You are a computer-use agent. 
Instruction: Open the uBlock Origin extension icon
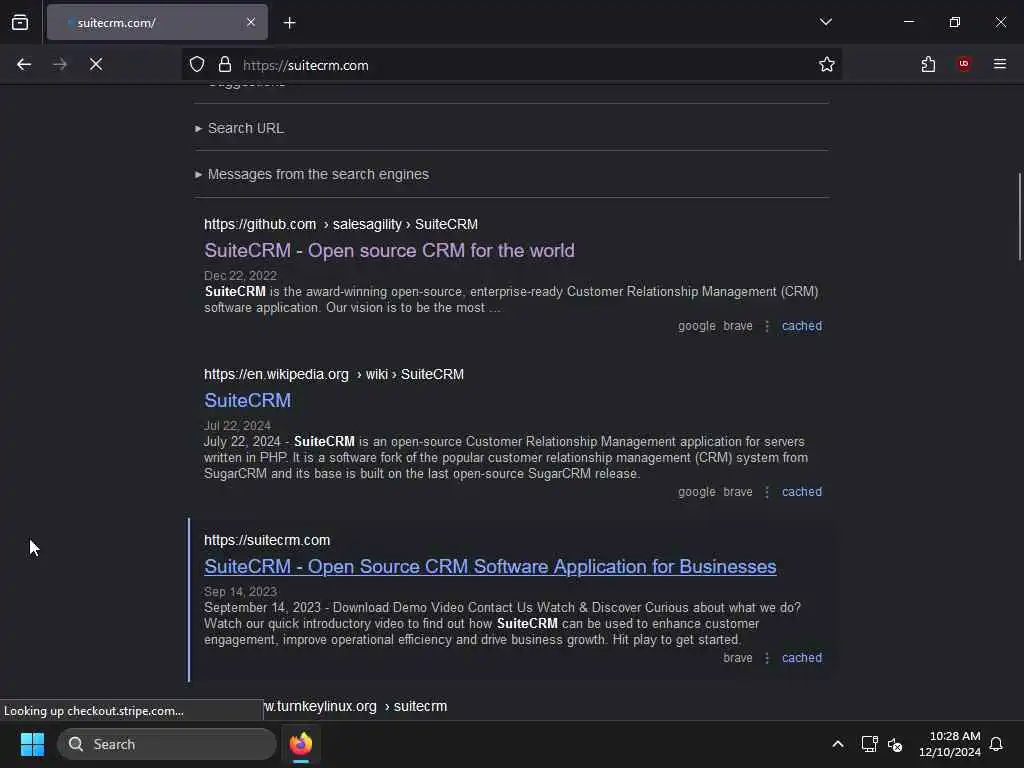pyautogui.click(x=964, y=64)
